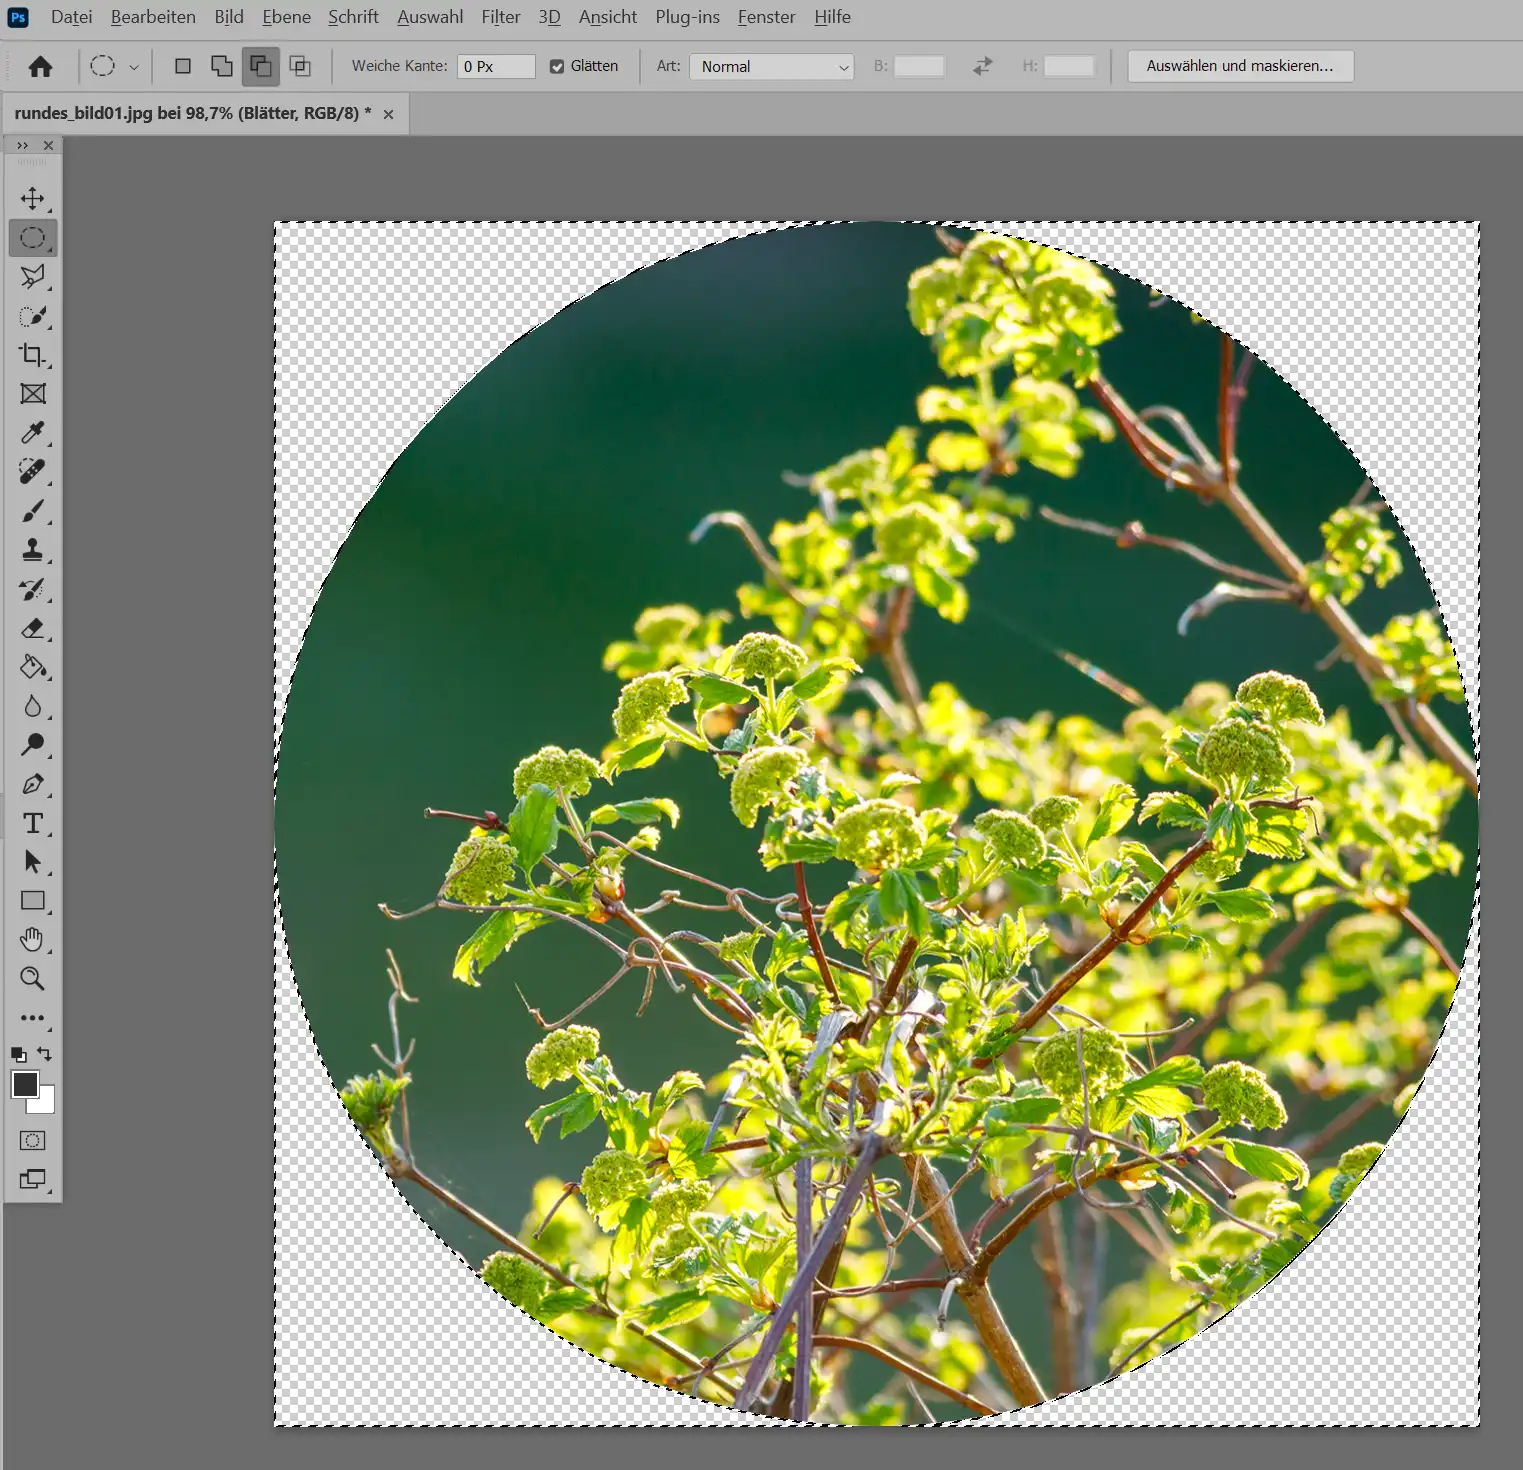Screen dimensions: 1523x1470
Task: Select the History Brush tool
Action: tap(33, 589)
